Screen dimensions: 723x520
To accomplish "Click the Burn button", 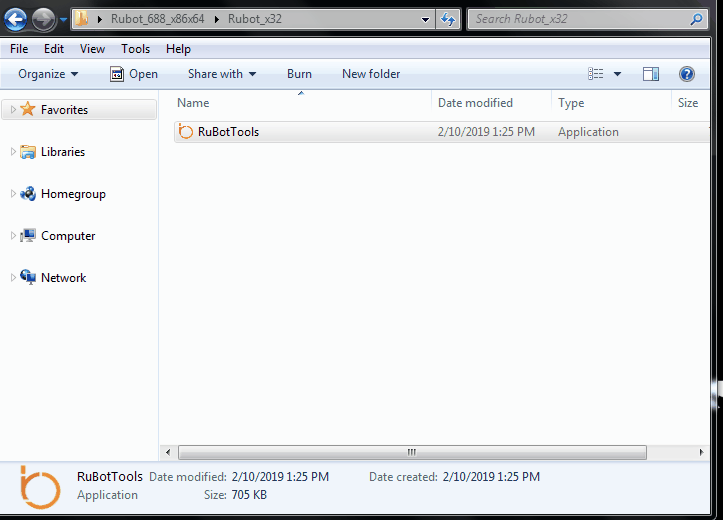I will tap(299, 74).
